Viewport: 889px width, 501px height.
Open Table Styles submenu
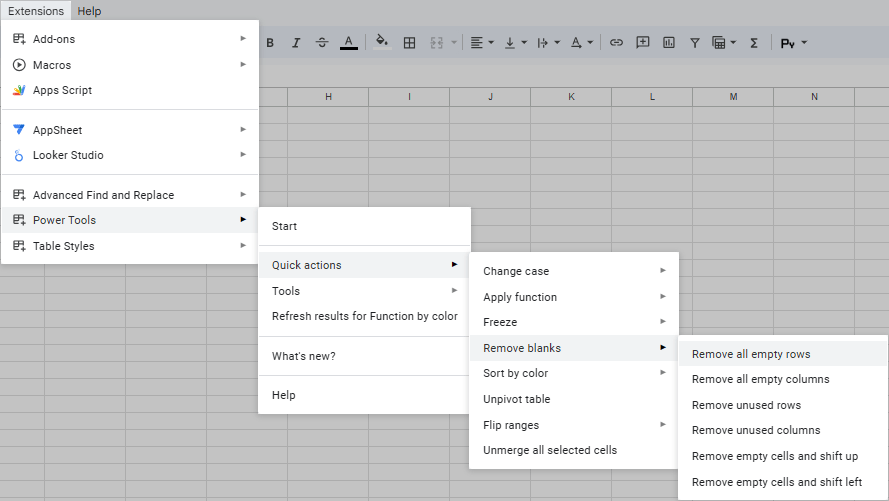[130, 245]
